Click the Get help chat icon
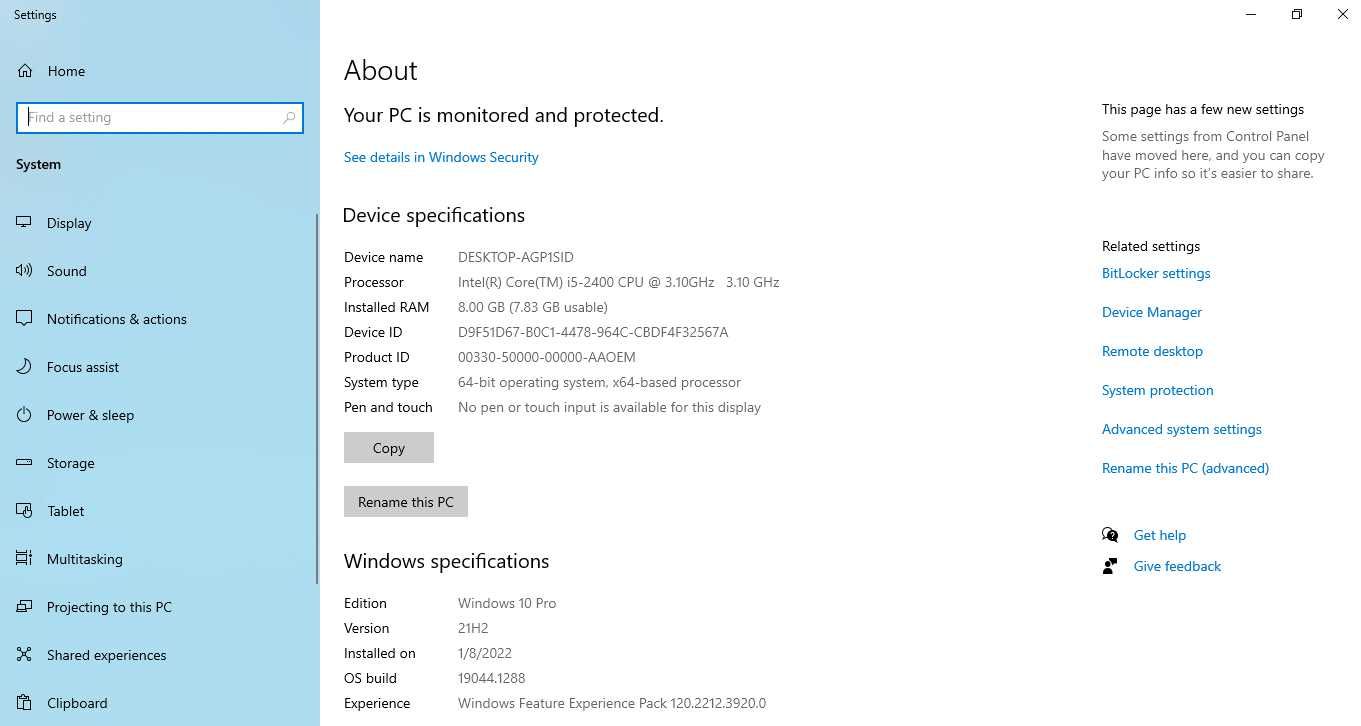Viewport: 1361px width, 726px height. [x=1110, y=535]
